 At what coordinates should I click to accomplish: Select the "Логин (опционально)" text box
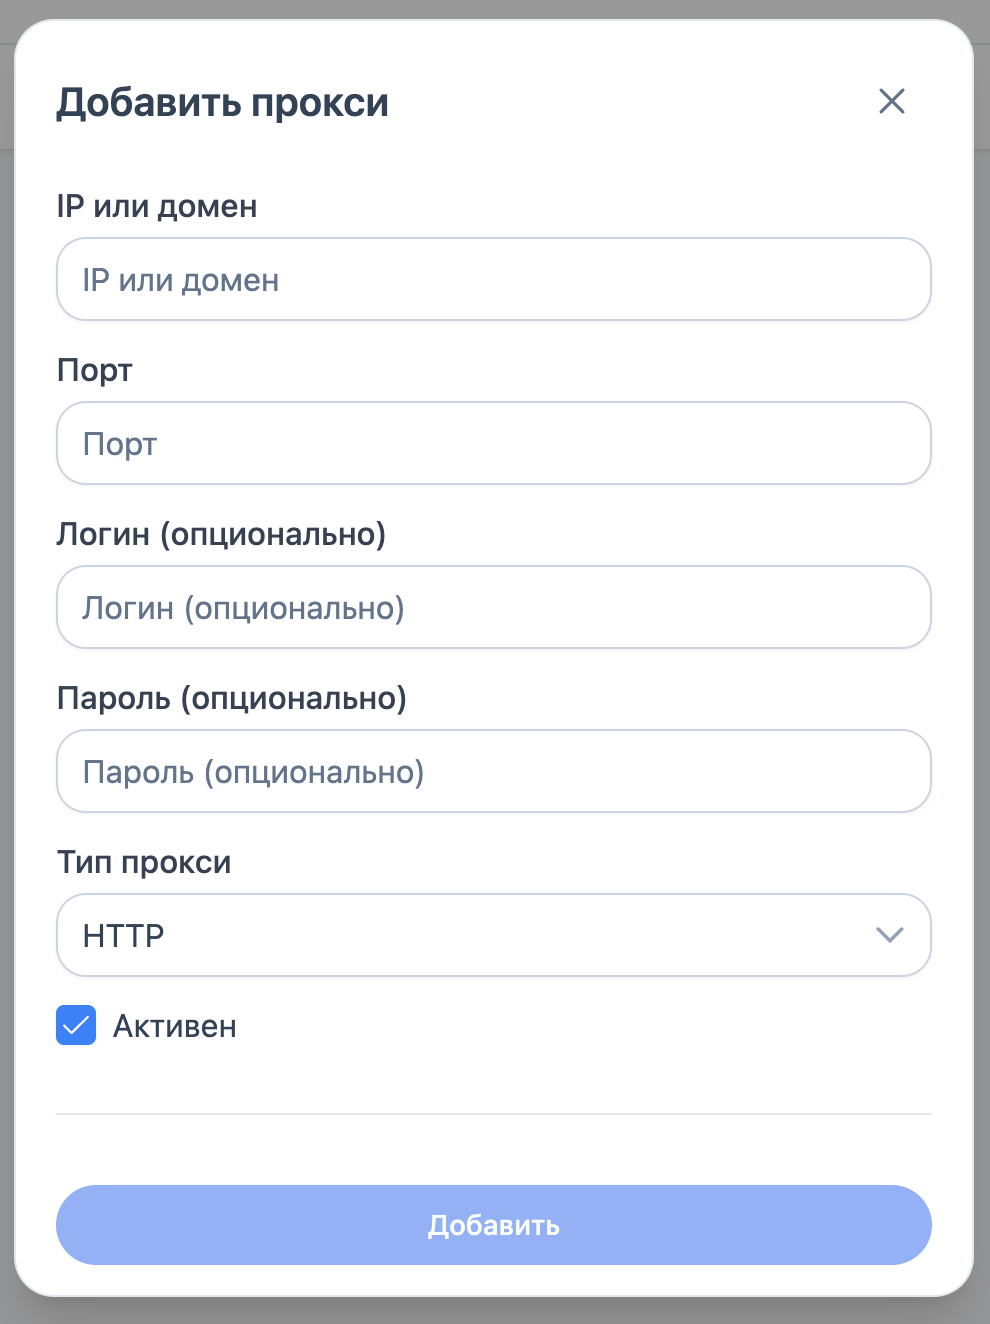pyautogui.click(x=494, y=608)
